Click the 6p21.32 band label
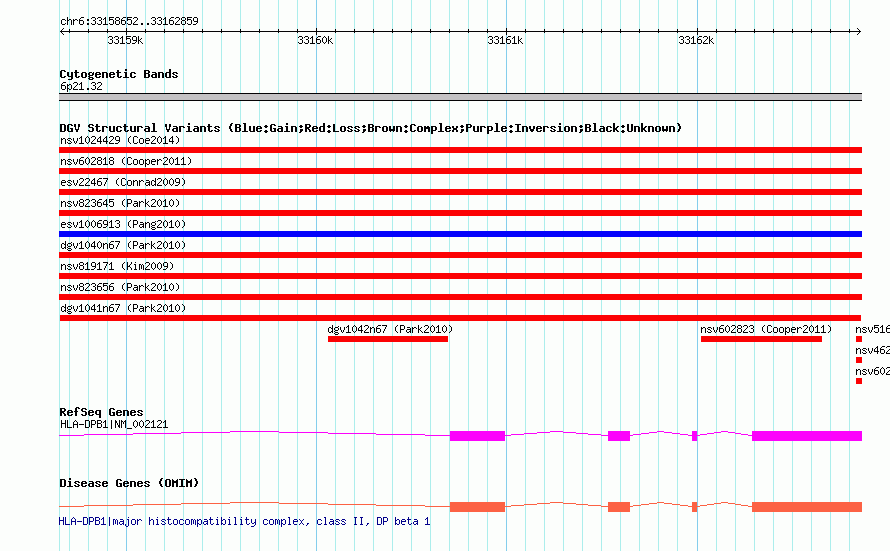Viewport: 890px width, 551px height. pyautogui.click(x=81, y=86)
